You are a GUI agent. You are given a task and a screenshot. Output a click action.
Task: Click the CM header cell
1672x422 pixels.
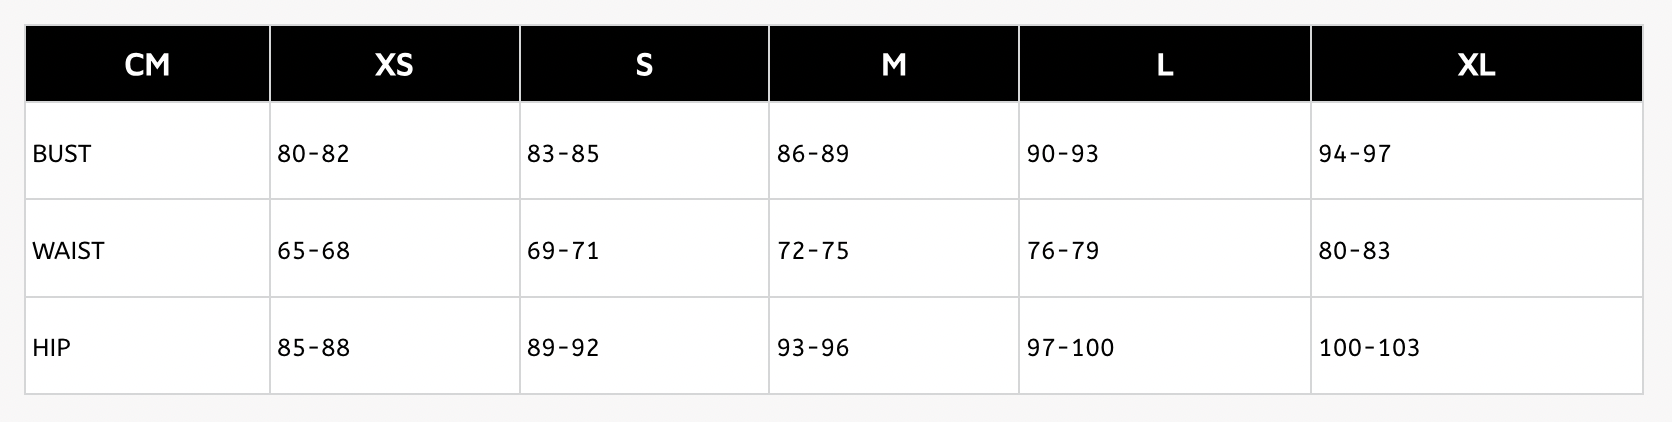(147, 65)
